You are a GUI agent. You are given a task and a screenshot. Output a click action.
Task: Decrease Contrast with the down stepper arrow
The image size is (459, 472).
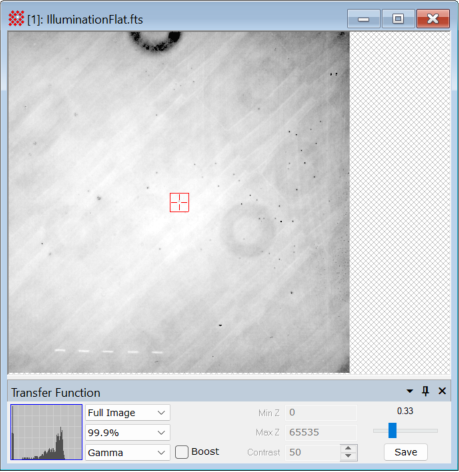[348, 456]
